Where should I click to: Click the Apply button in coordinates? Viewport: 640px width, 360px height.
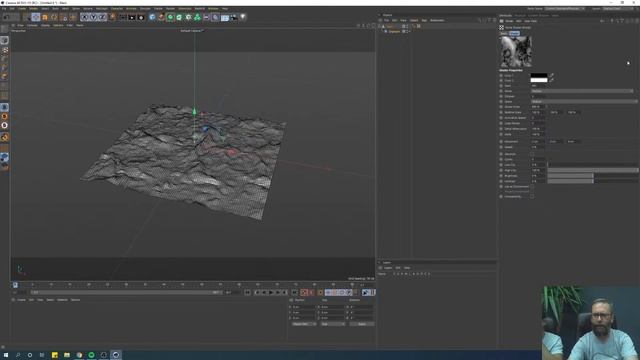(362, 324)
